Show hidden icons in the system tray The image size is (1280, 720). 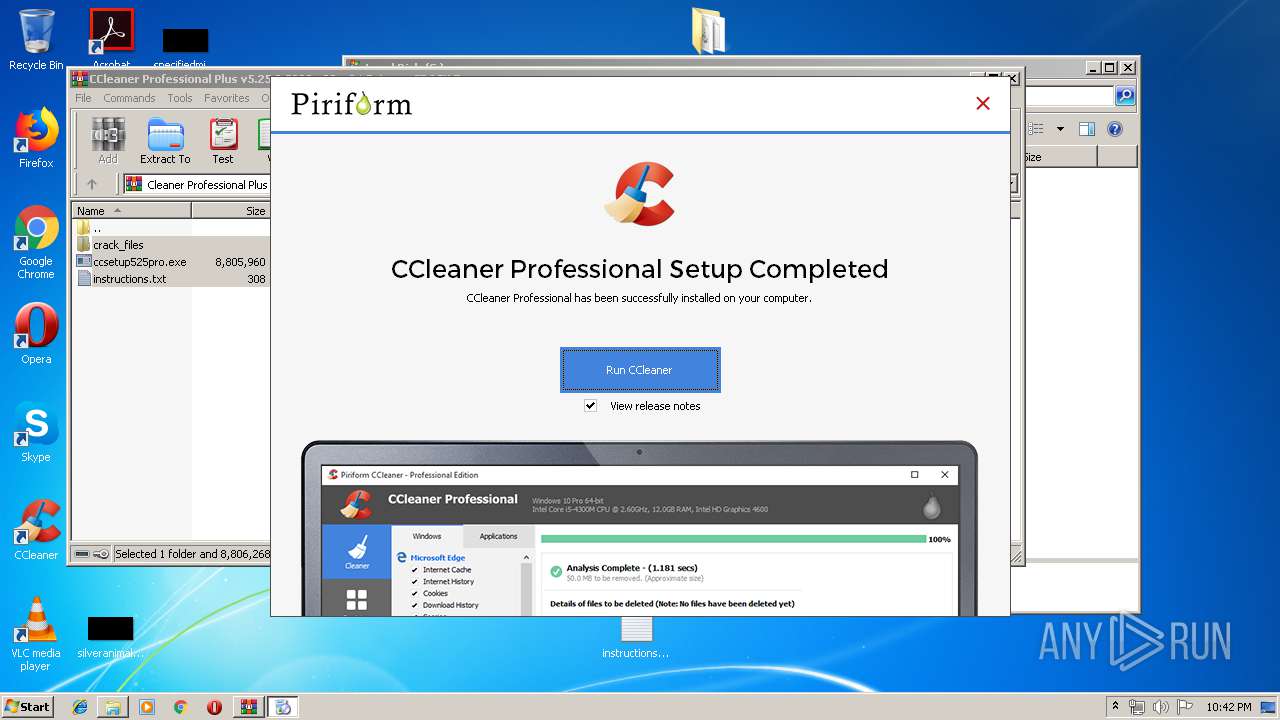click(x=1115, y=707)
